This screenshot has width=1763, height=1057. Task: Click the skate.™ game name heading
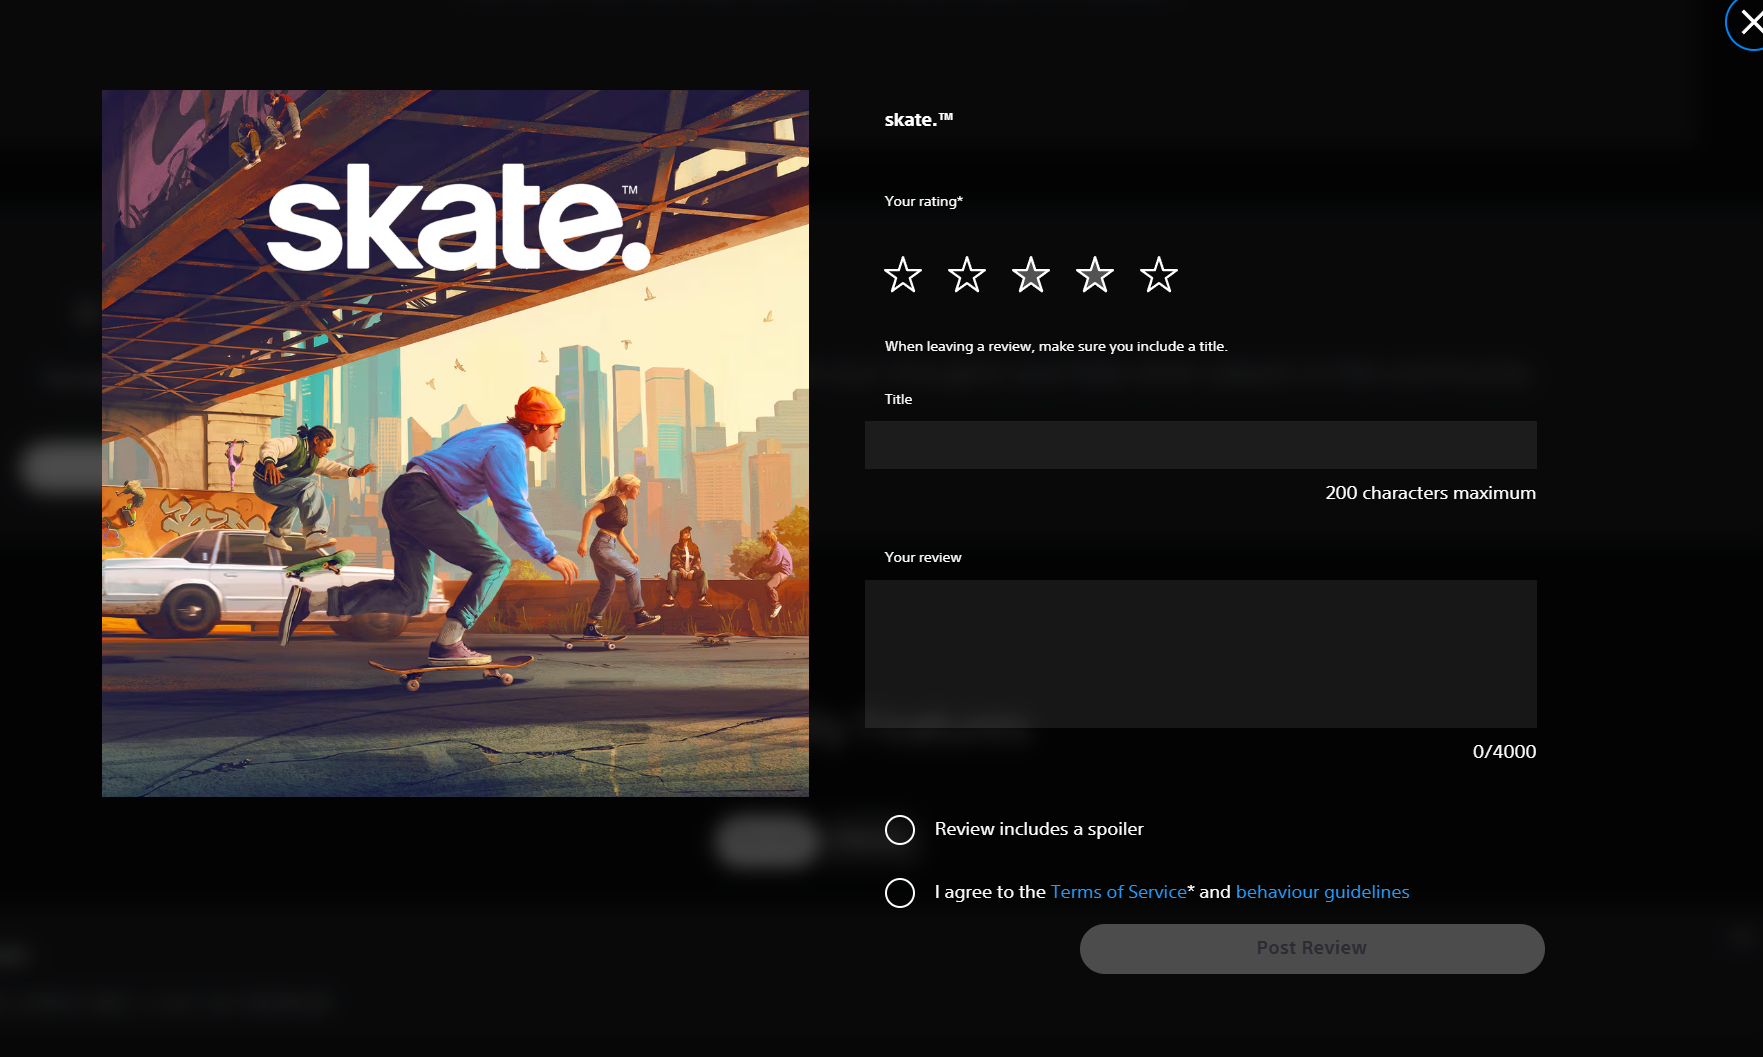918,120
